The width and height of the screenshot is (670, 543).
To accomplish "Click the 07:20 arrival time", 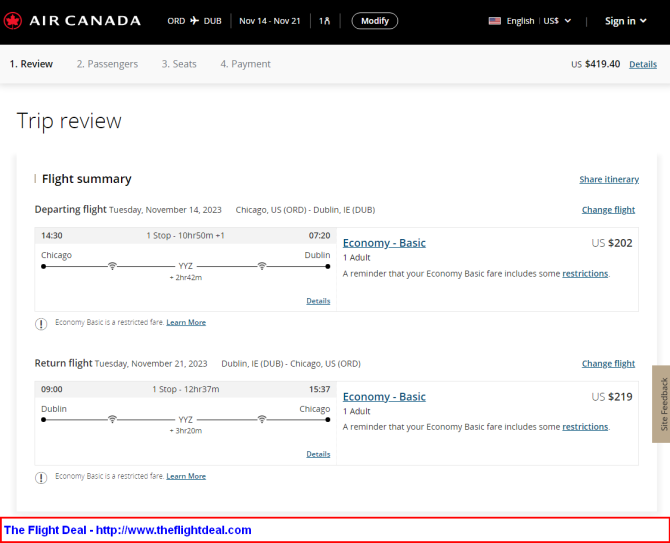I will point(319,235).
